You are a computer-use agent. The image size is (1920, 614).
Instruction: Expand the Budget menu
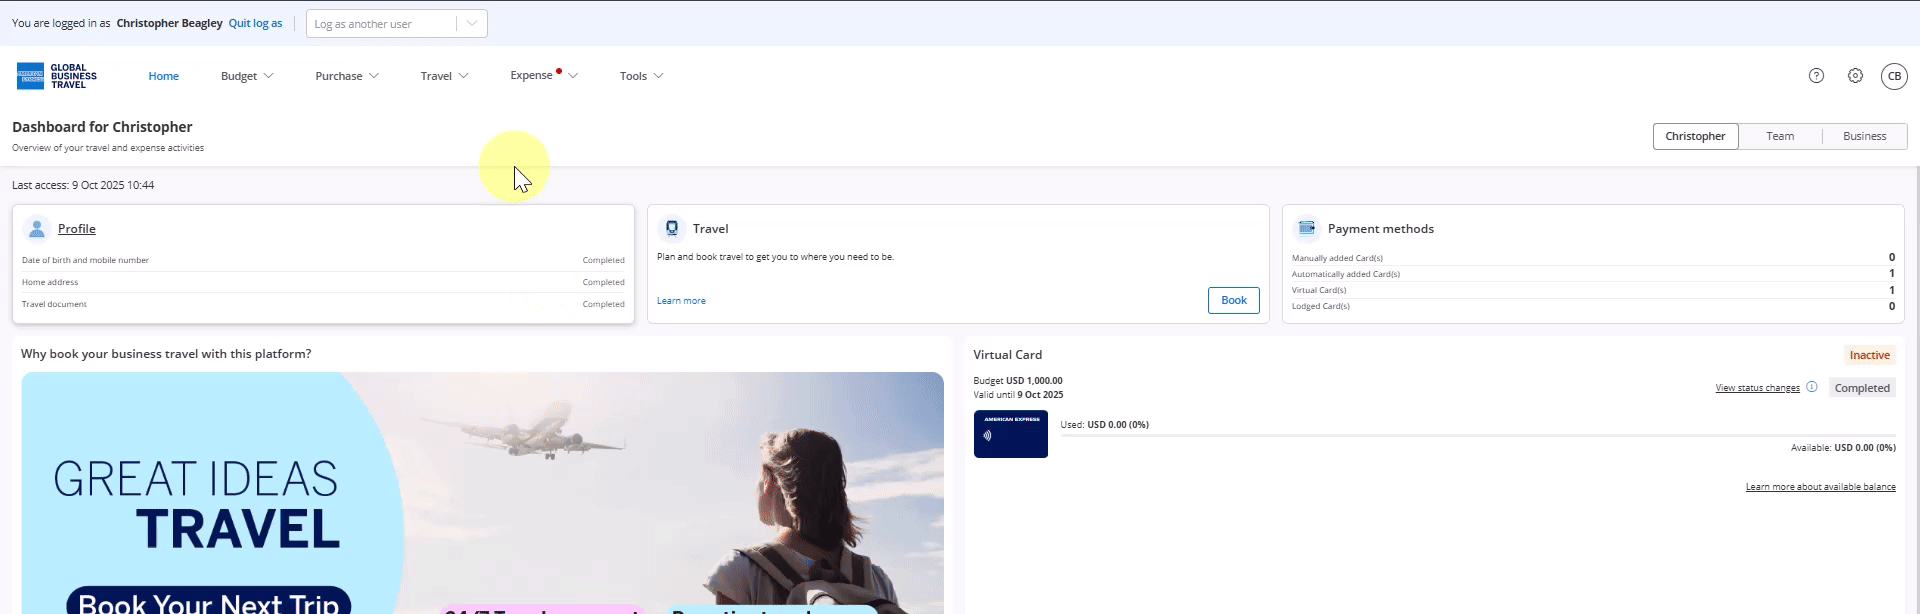point(247,76)
